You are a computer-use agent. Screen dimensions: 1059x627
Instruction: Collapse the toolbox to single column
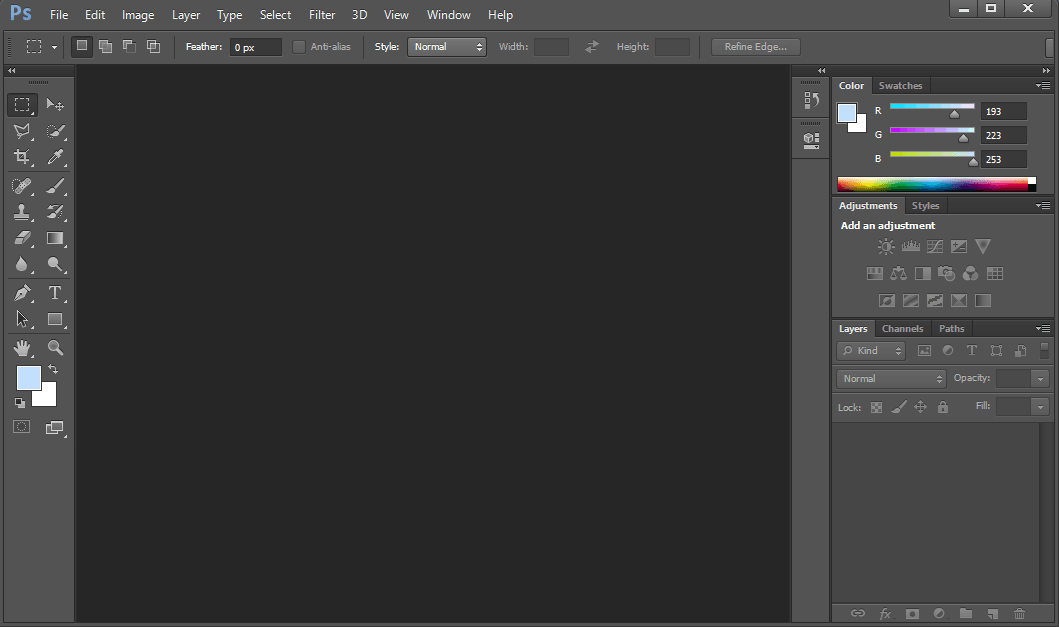[x=11, y=70]
